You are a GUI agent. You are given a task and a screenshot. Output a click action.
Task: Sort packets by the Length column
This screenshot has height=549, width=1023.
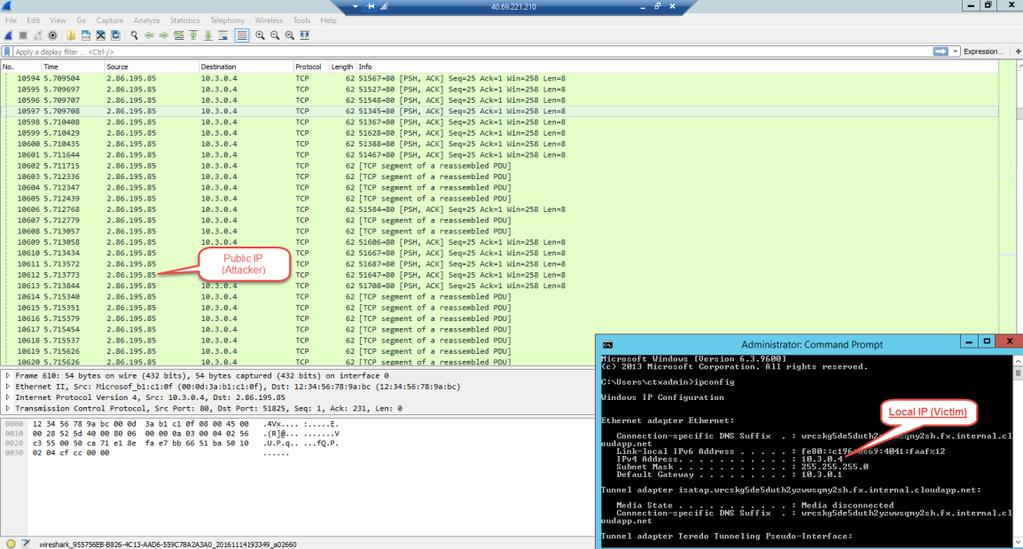coord(341,67)
